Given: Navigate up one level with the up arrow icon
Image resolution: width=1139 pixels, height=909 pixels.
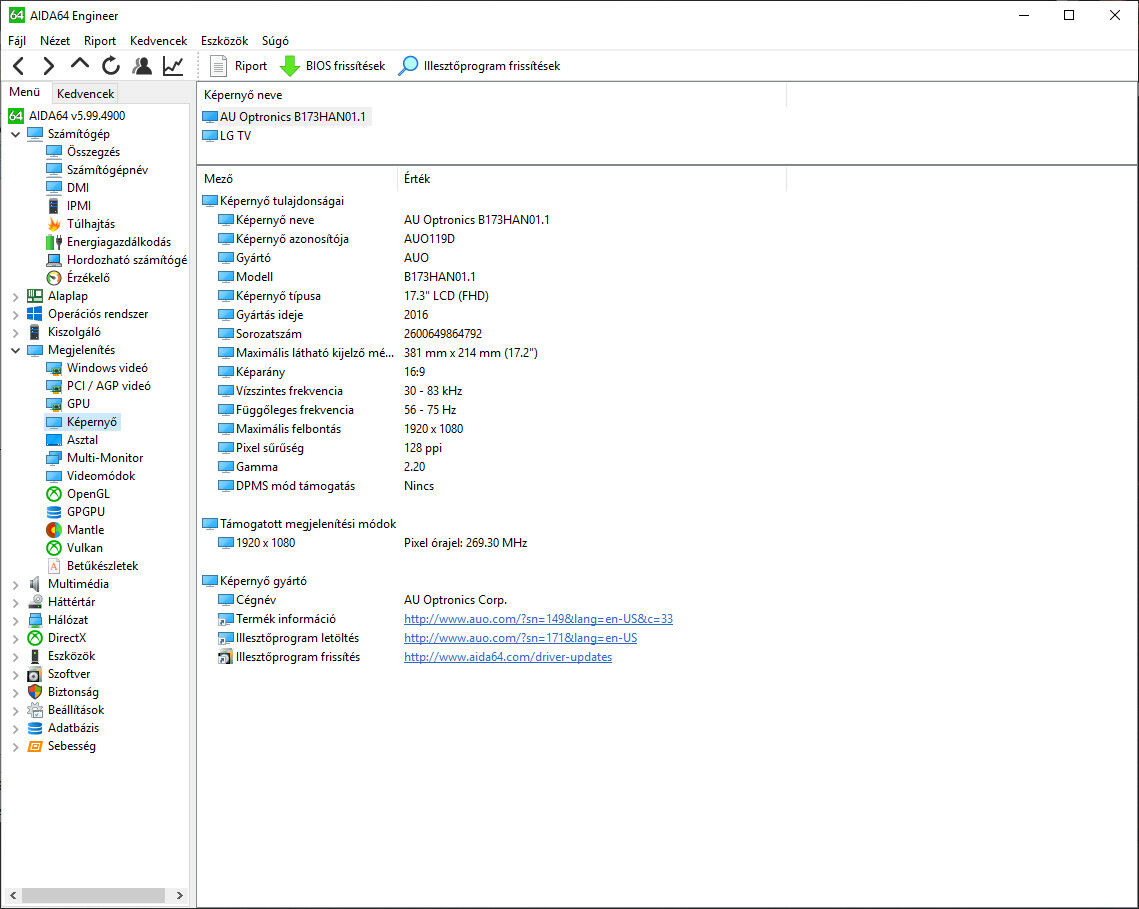Looking at the screenshot, I should click(x=80, y=65).
